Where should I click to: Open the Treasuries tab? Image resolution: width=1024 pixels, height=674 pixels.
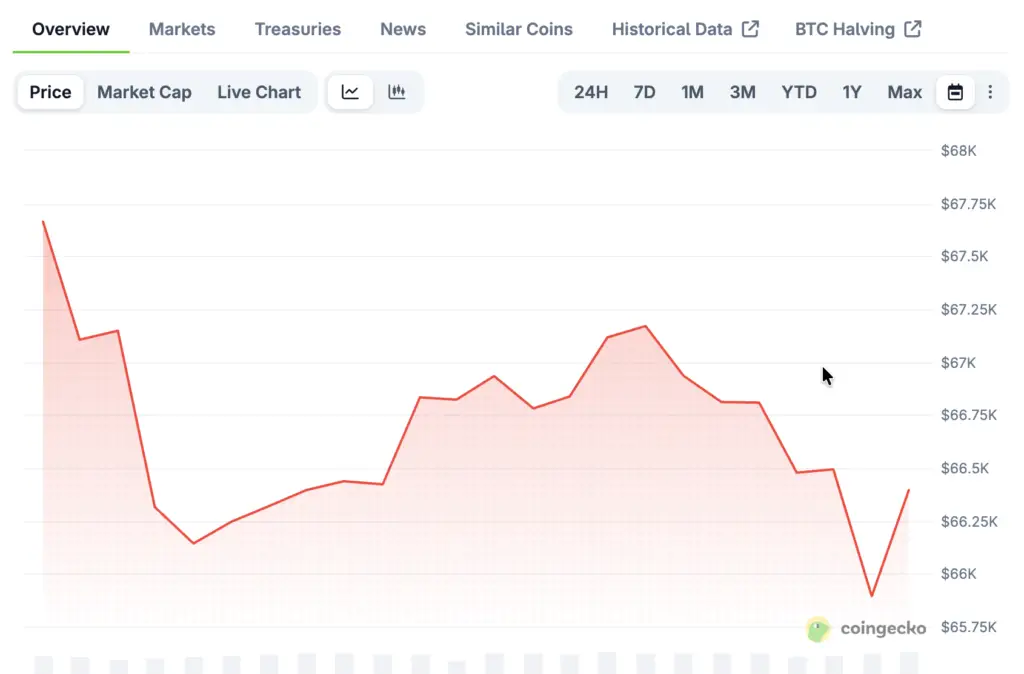pos(298,29)
